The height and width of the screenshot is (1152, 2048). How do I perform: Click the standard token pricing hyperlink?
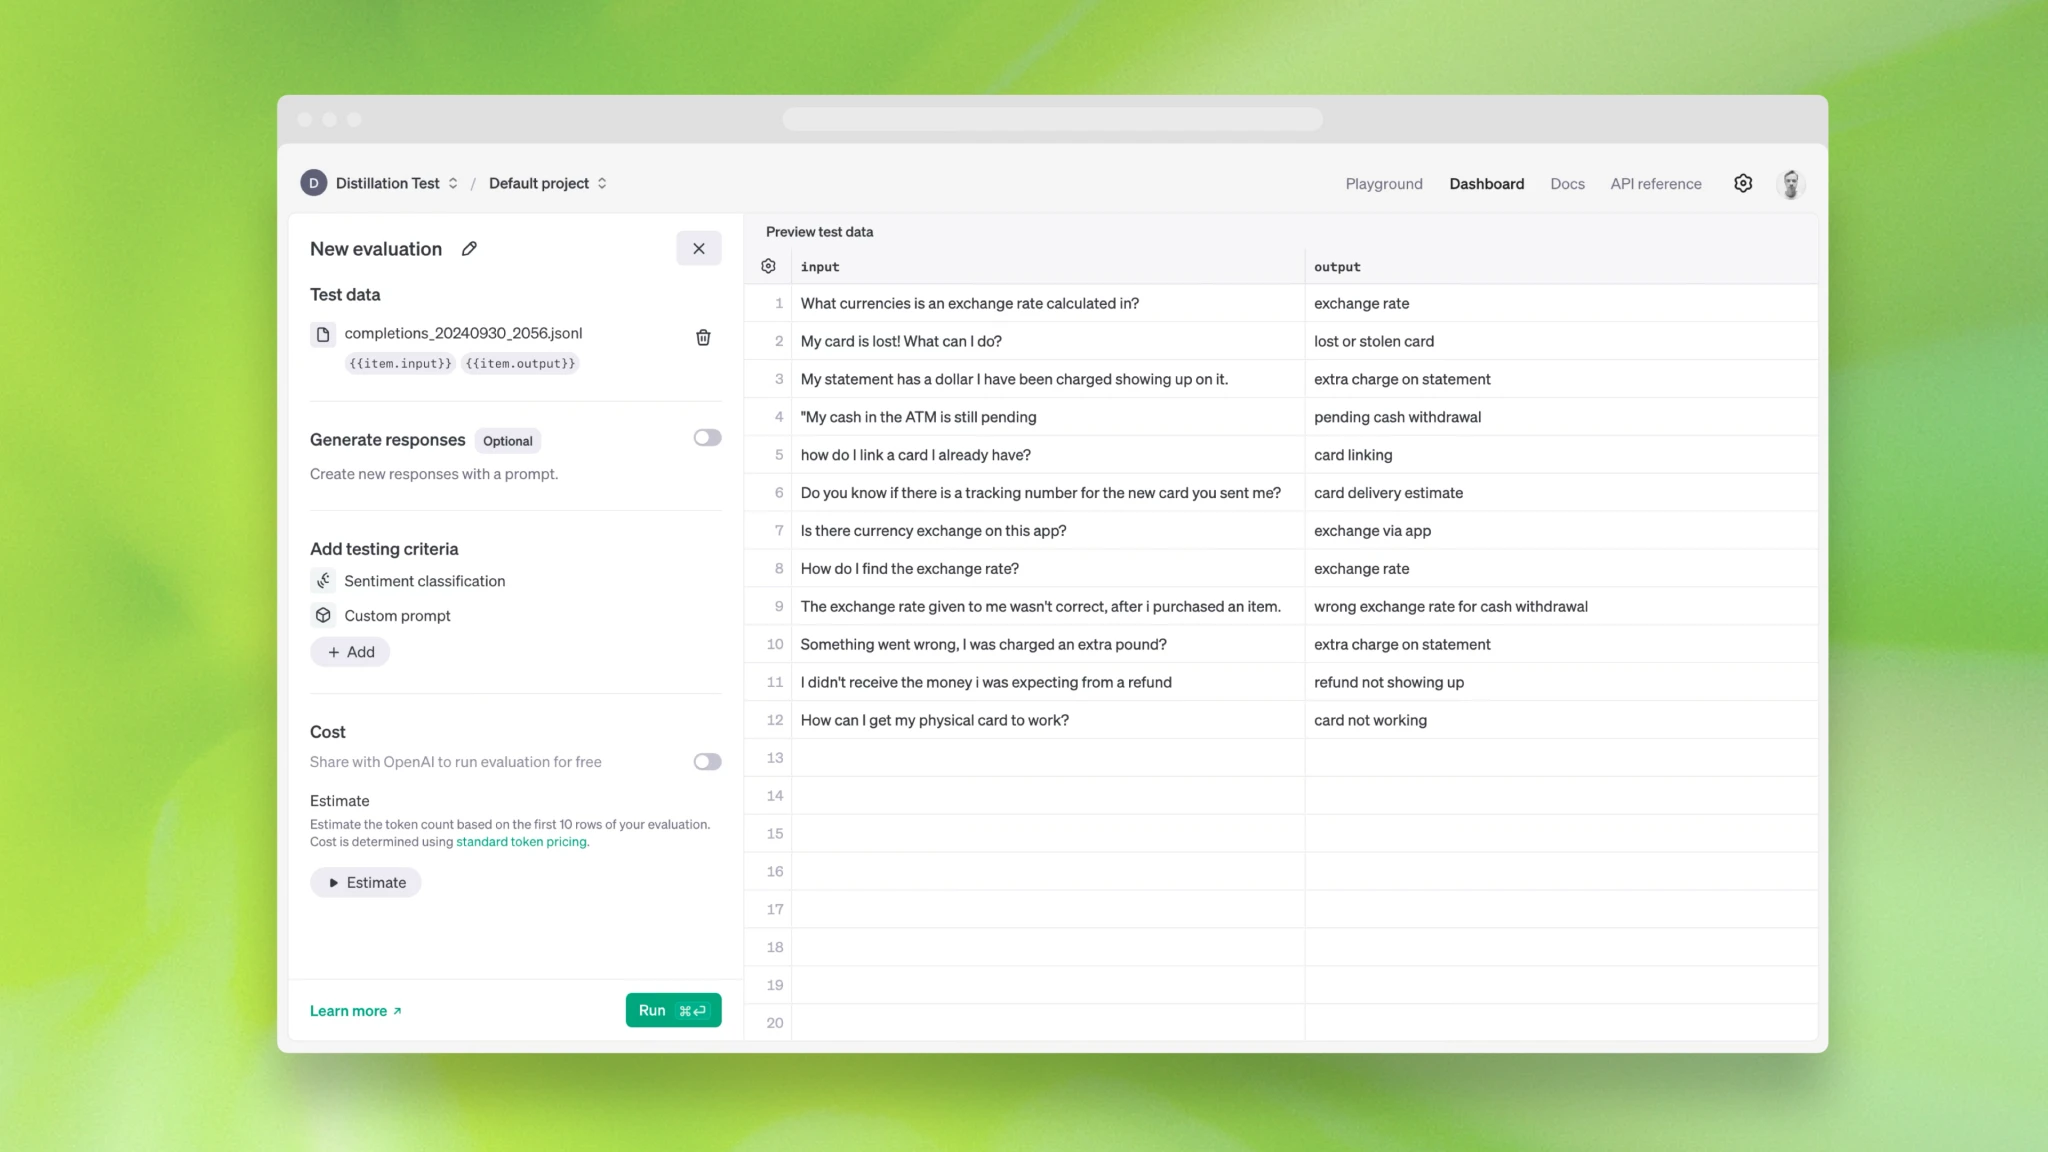[522, 841]
